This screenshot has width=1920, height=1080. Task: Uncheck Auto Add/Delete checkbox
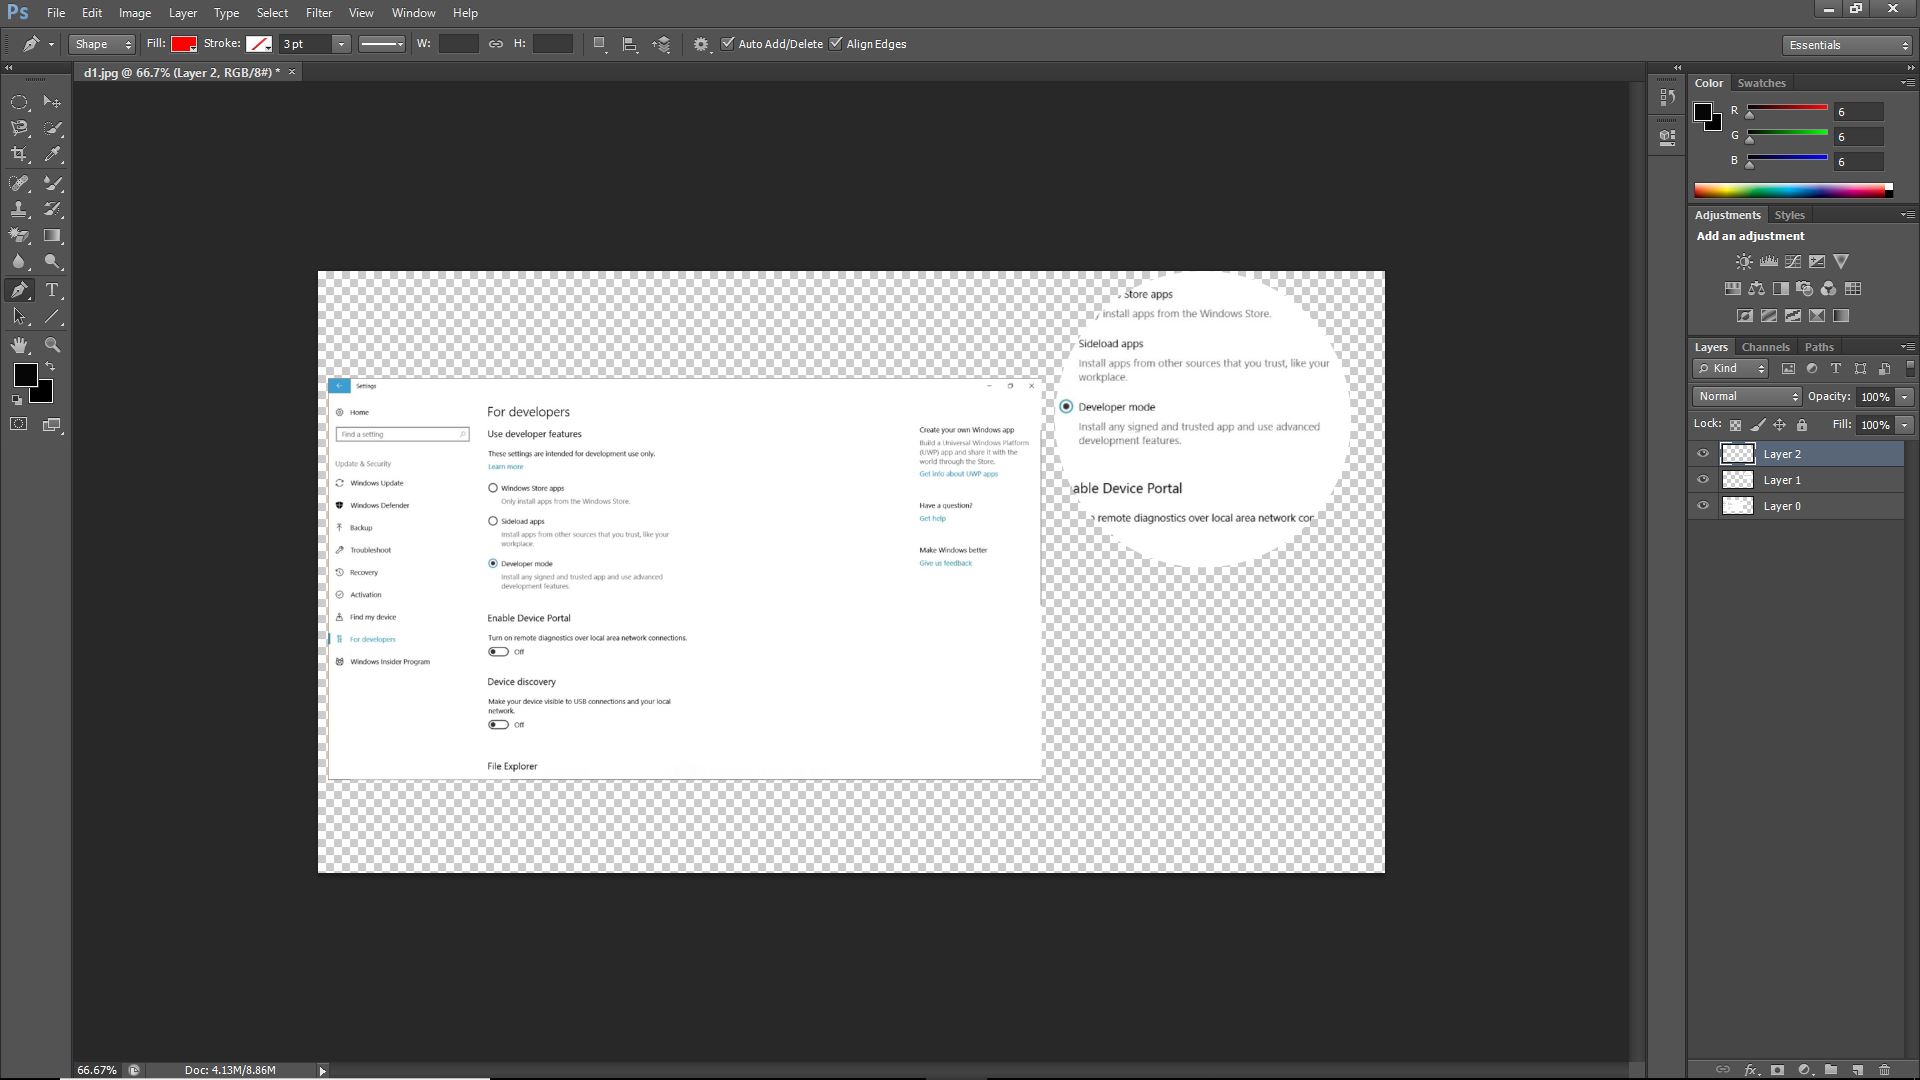(x=728, y=44)
